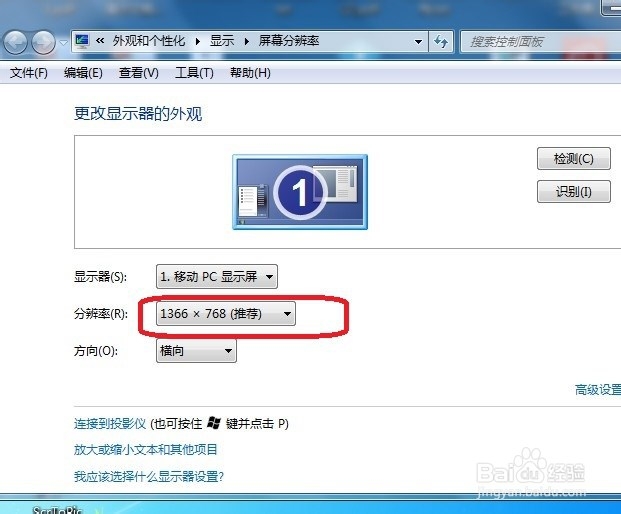Open 显示 breadcrumb in address bar
Viewport: 621px width, 514px height.
coord(222,41)
